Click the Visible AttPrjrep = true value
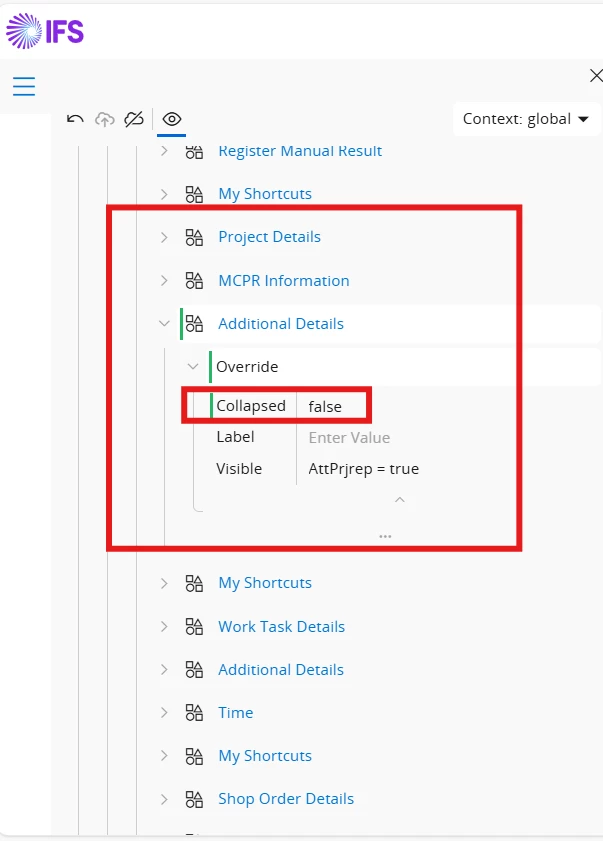Viewport: 603px width, 841px height. (363, 469)
